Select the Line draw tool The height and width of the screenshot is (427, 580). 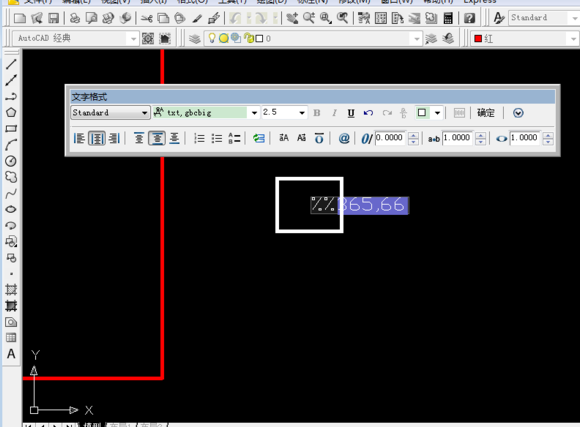11,64
